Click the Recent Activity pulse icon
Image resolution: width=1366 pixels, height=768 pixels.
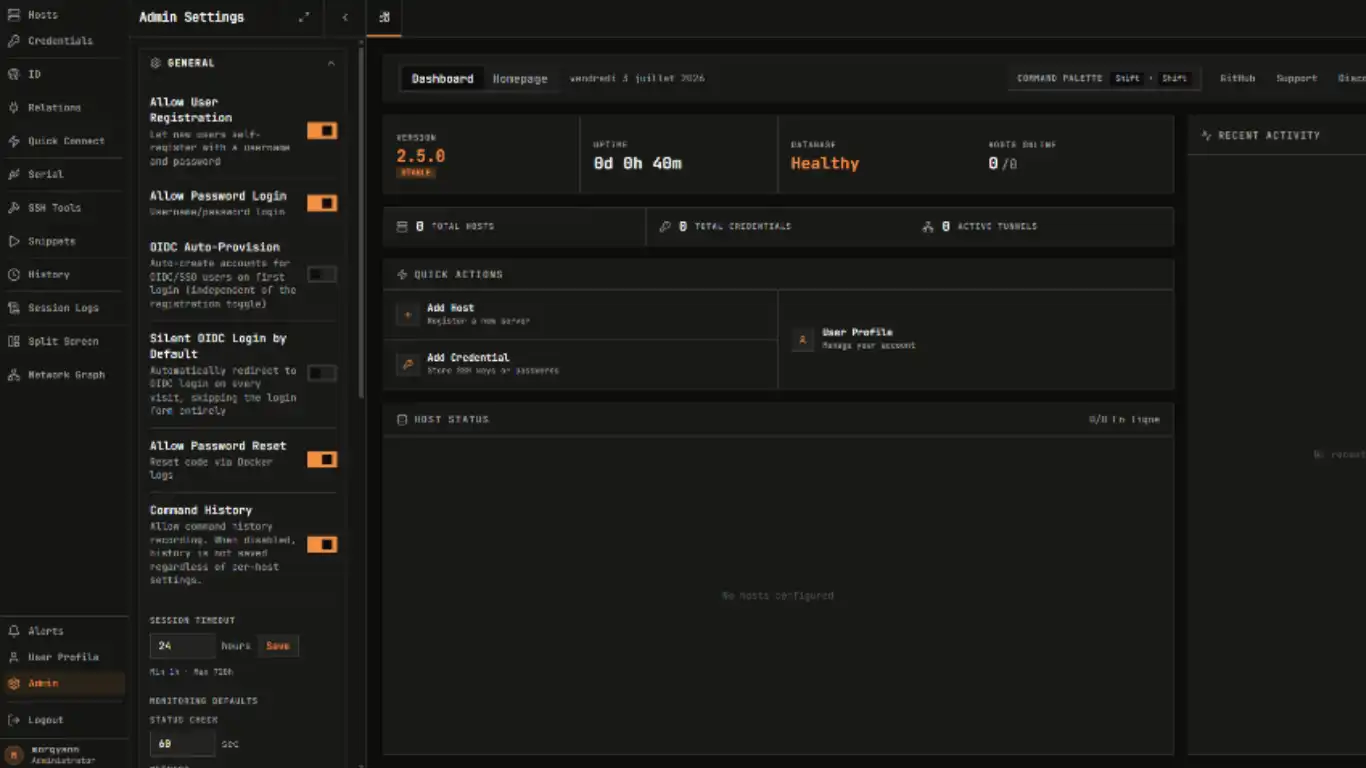click(x=1206, y=135)
